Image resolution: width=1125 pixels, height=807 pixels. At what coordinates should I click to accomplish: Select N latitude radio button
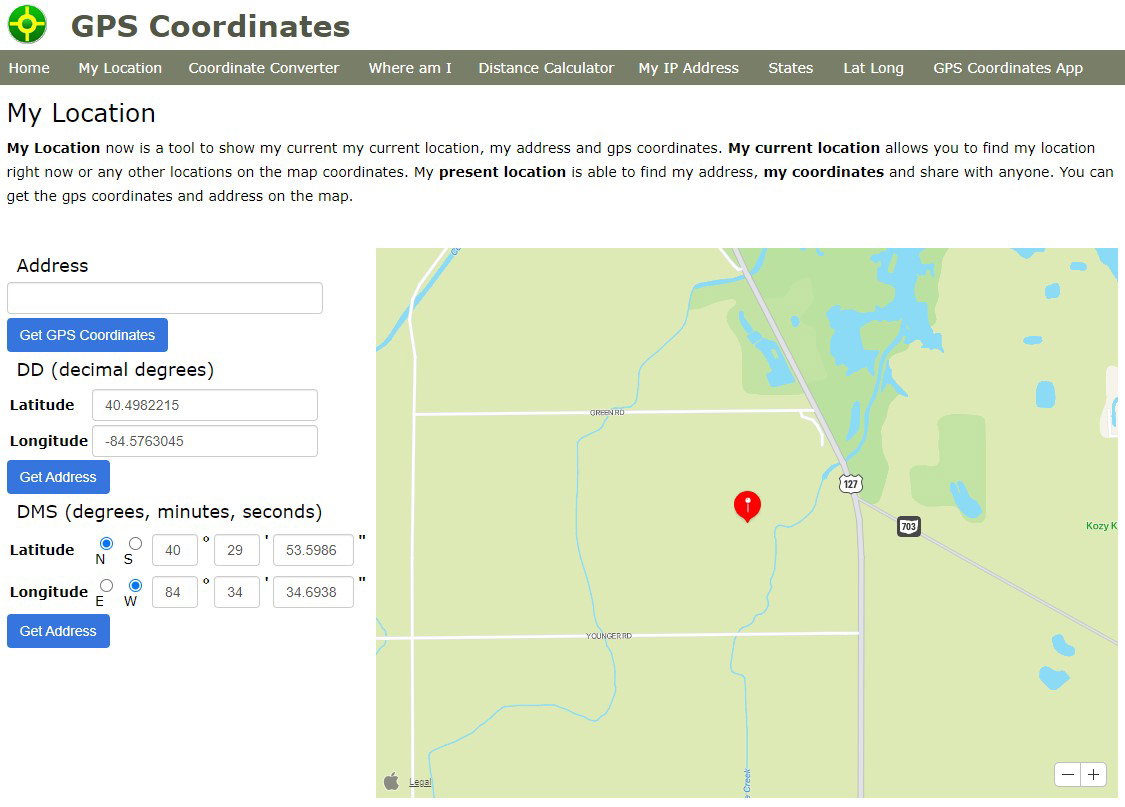tap(106, 543)
